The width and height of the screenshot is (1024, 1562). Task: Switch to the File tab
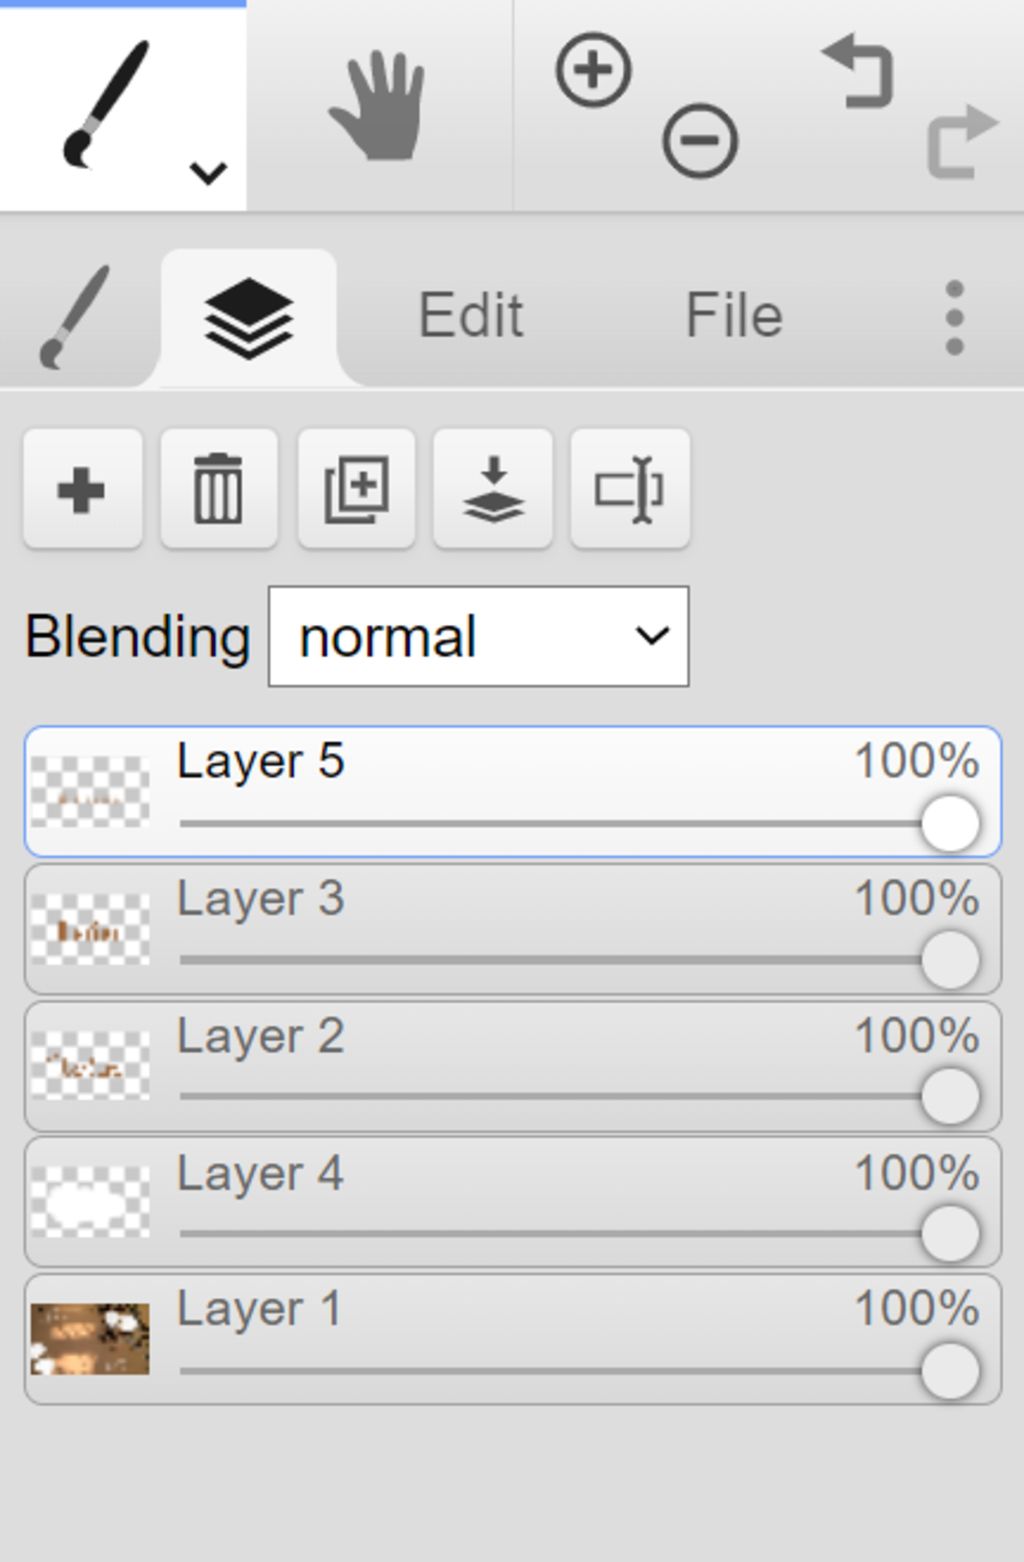pyautogui.click(x=733, y=316)
